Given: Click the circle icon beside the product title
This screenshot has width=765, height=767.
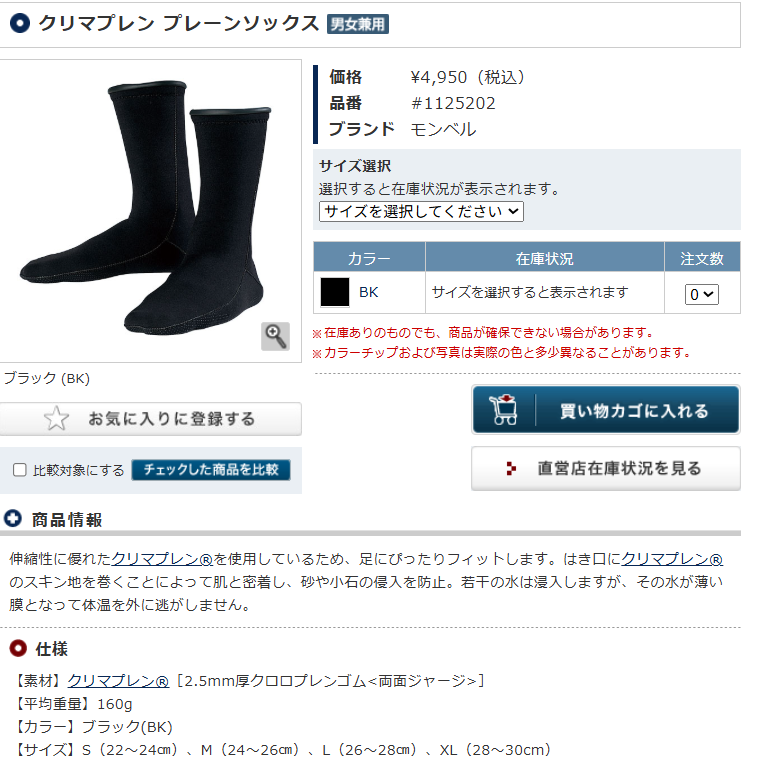Looking at the screenshot, I should click(x=20, y=23).
